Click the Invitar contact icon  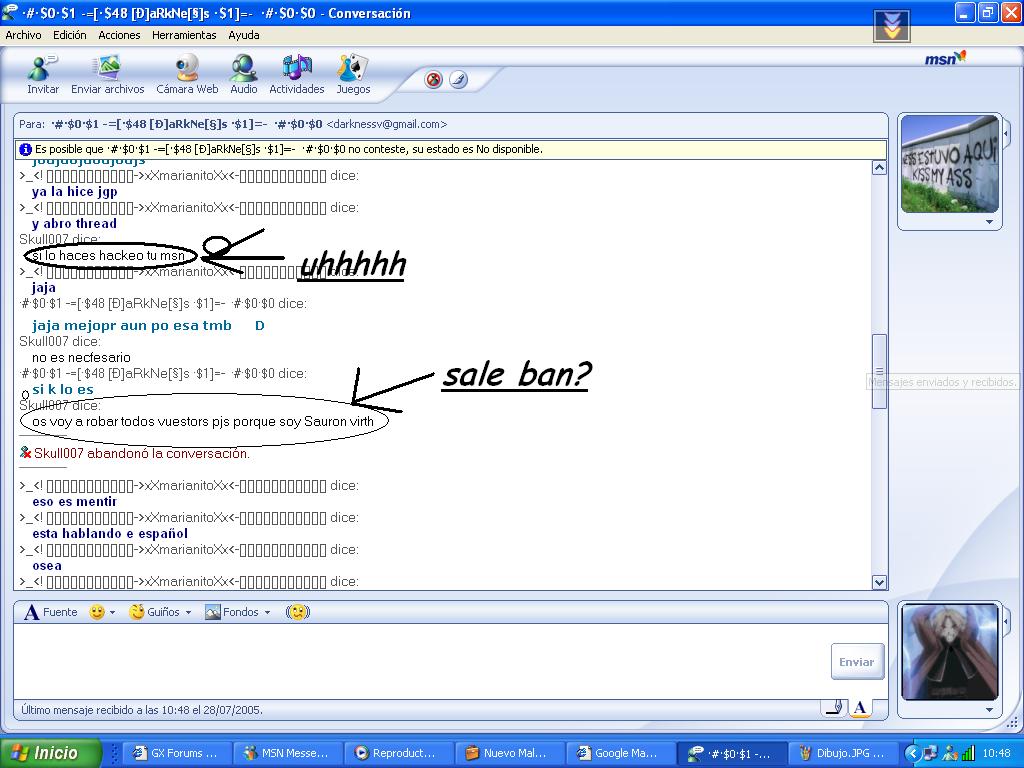42,68
